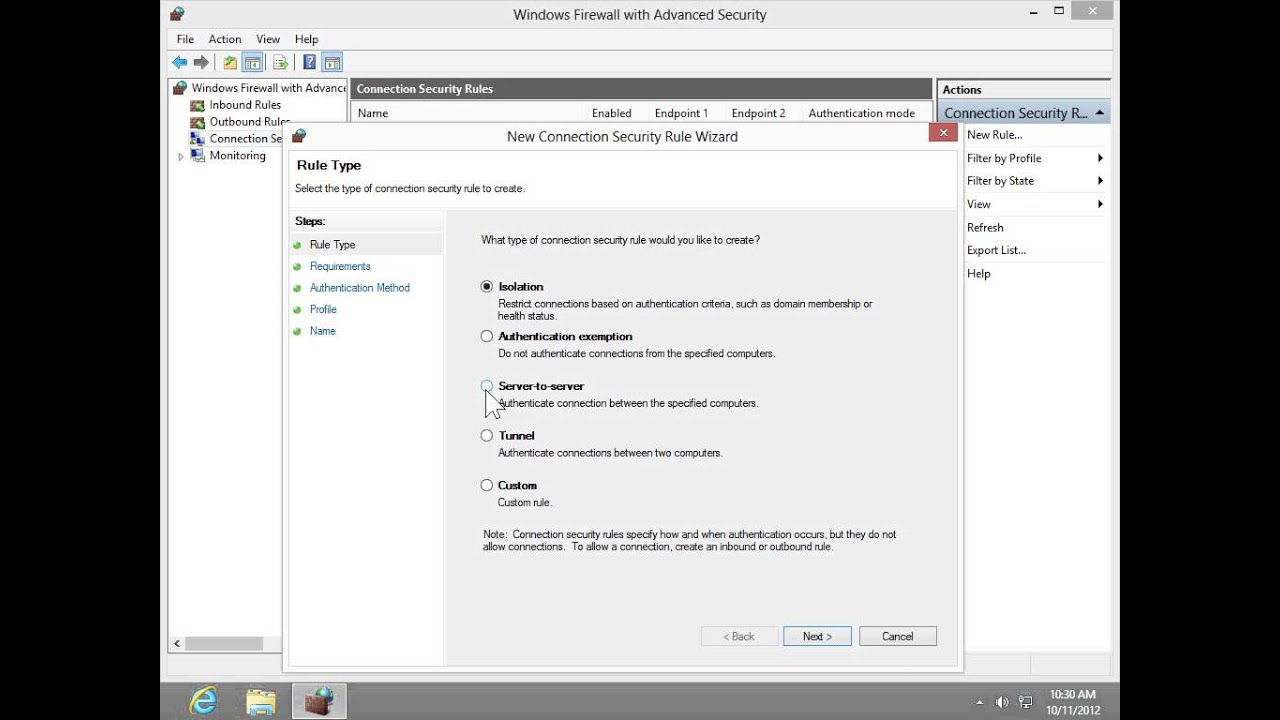
Task: Expand the View submenu in Actions
Action: [1100, 204]
